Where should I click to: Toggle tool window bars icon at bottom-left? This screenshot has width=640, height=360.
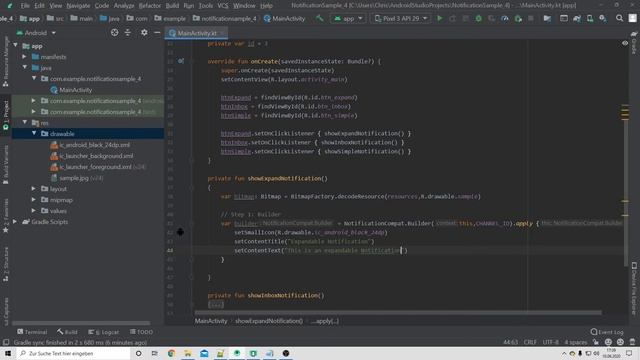point(6,342)
